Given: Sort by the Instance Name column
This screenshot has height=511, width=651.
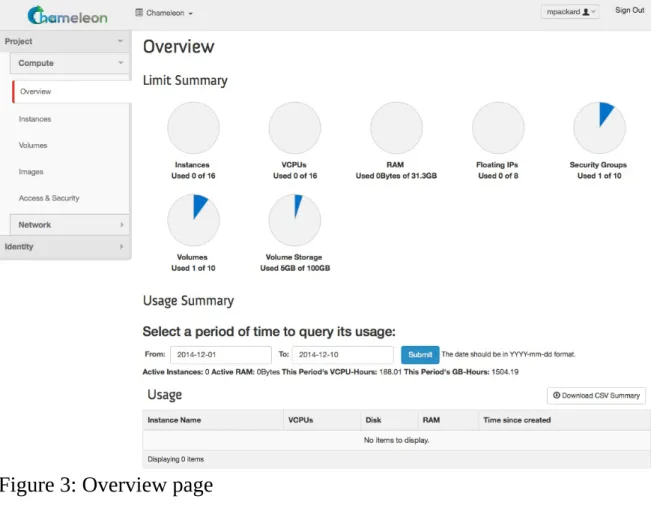Looking at the screenshot, I should [x=174, y=420].
